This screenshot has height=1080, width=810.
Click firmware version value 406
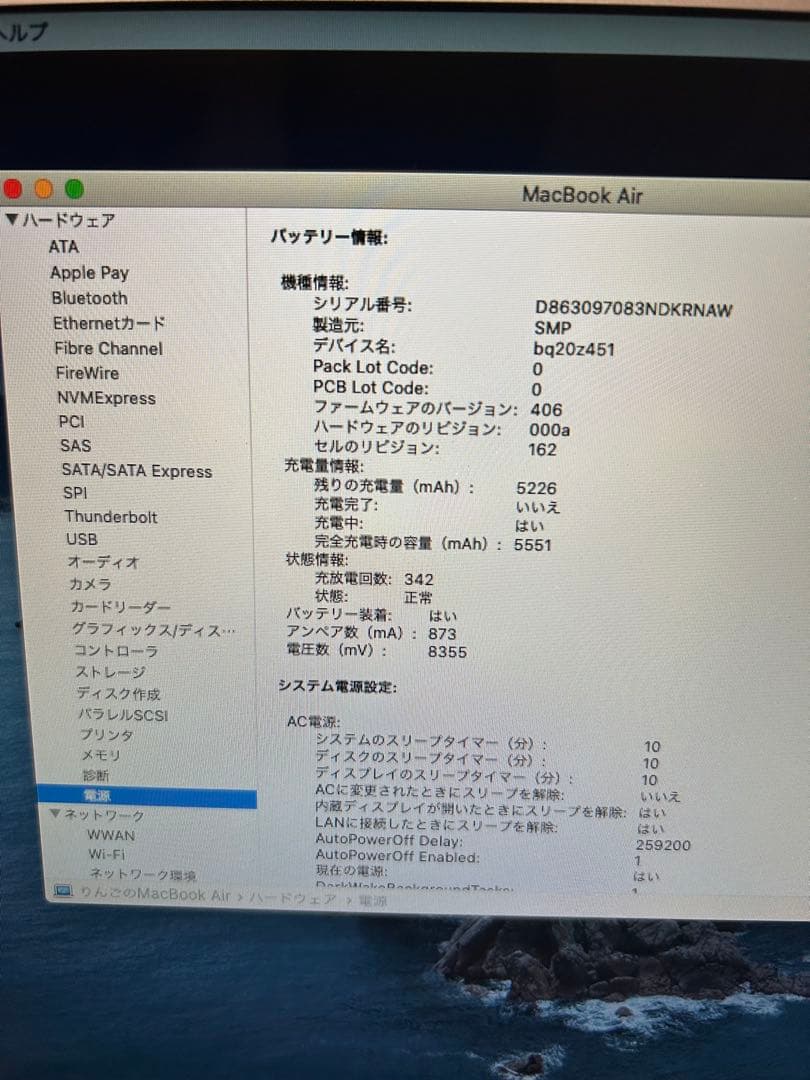(x=546, y=410)
